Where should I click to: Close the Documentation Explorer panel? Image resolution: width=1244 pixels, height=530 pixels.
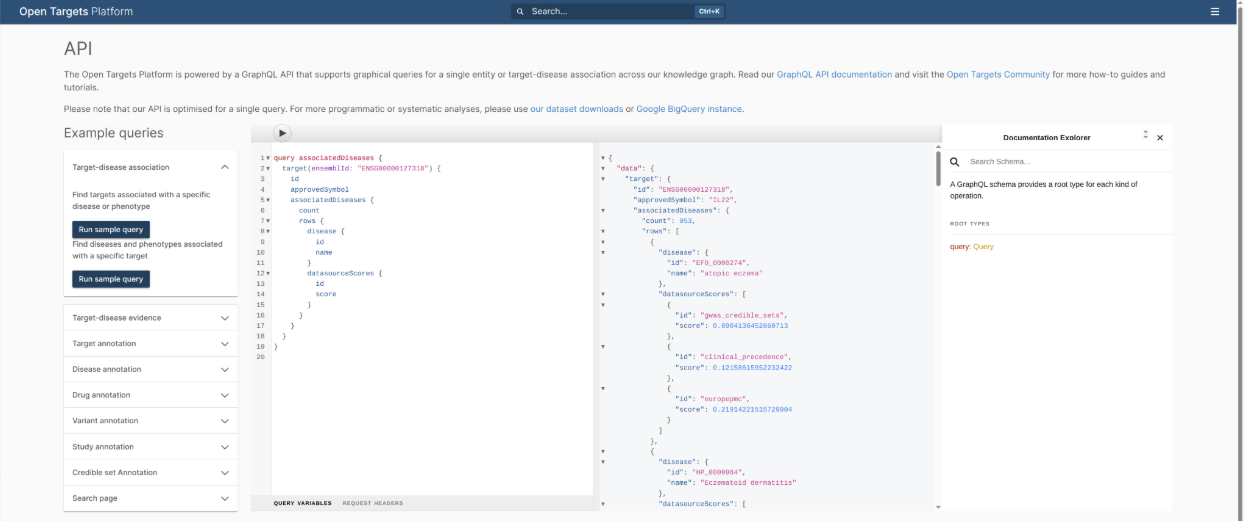1160,138
